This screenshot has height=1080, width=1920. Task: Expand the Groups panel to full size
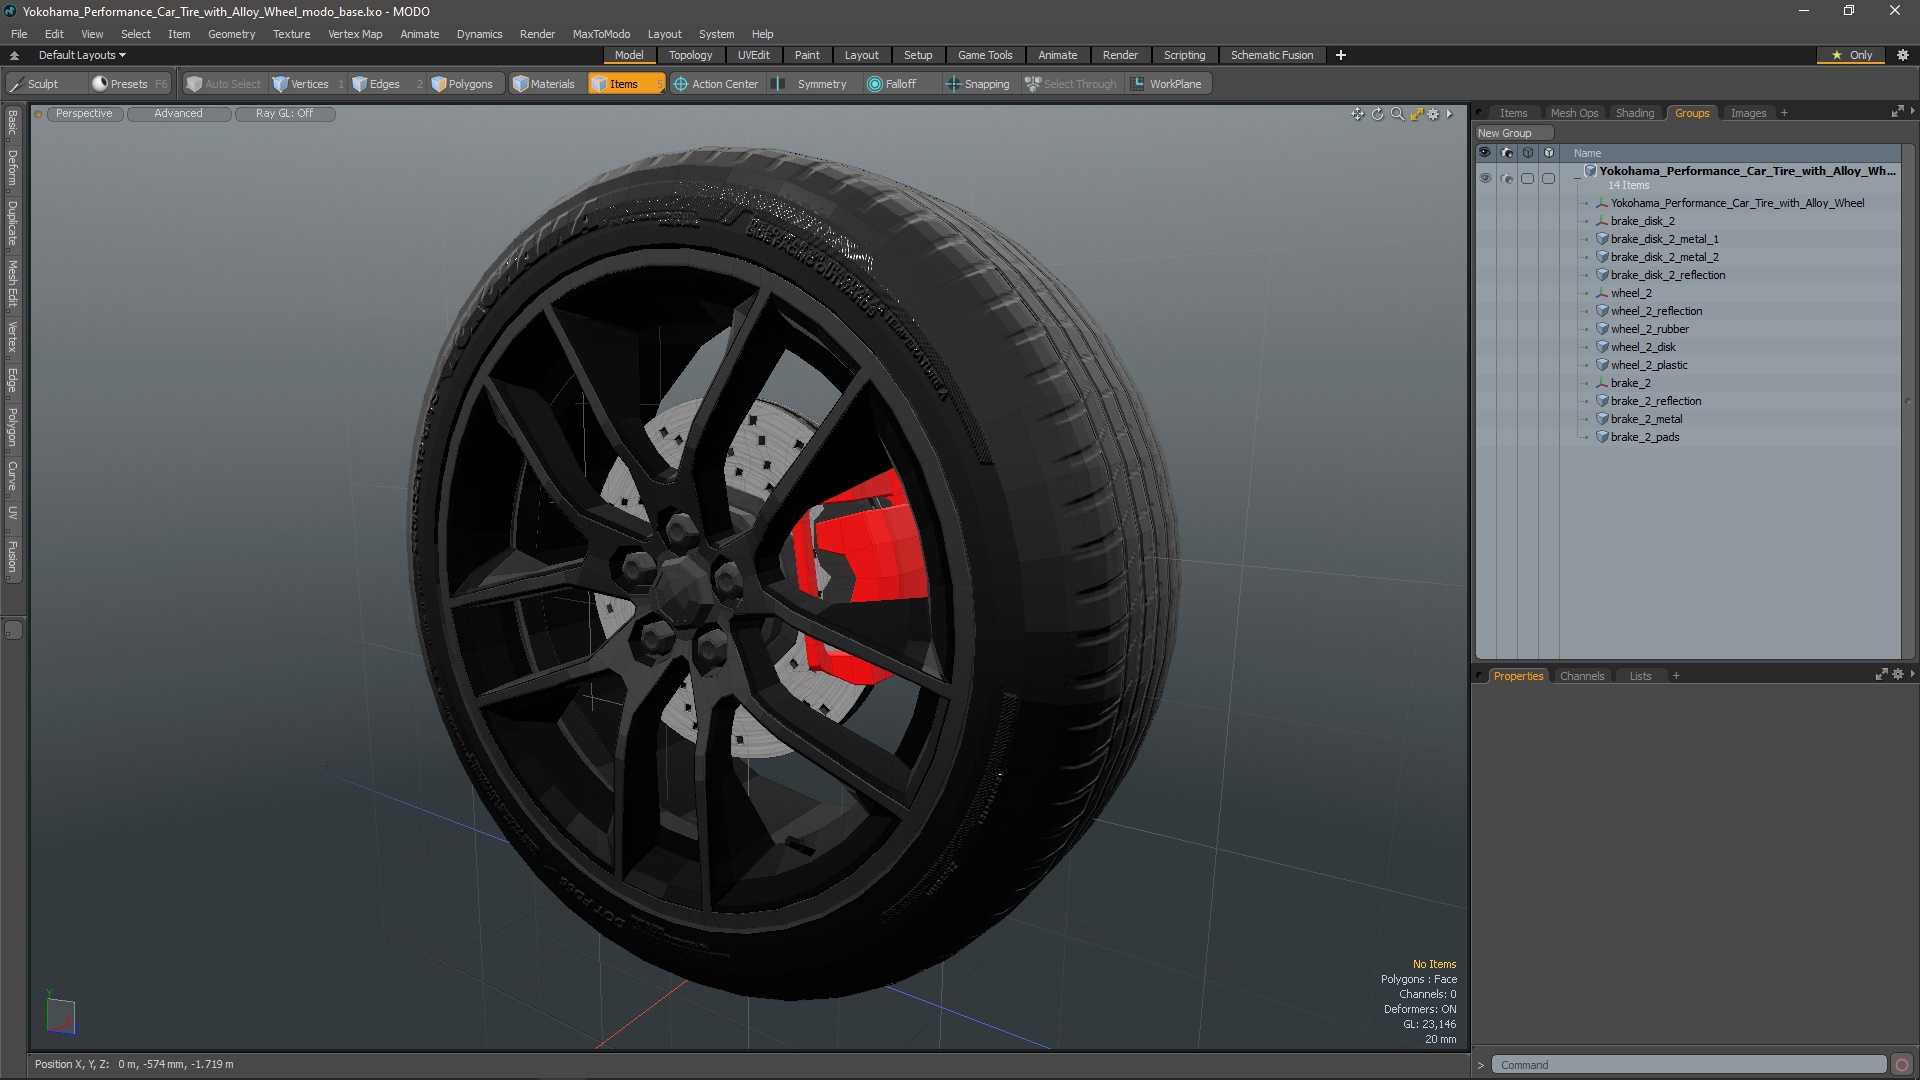point(1897,112)
